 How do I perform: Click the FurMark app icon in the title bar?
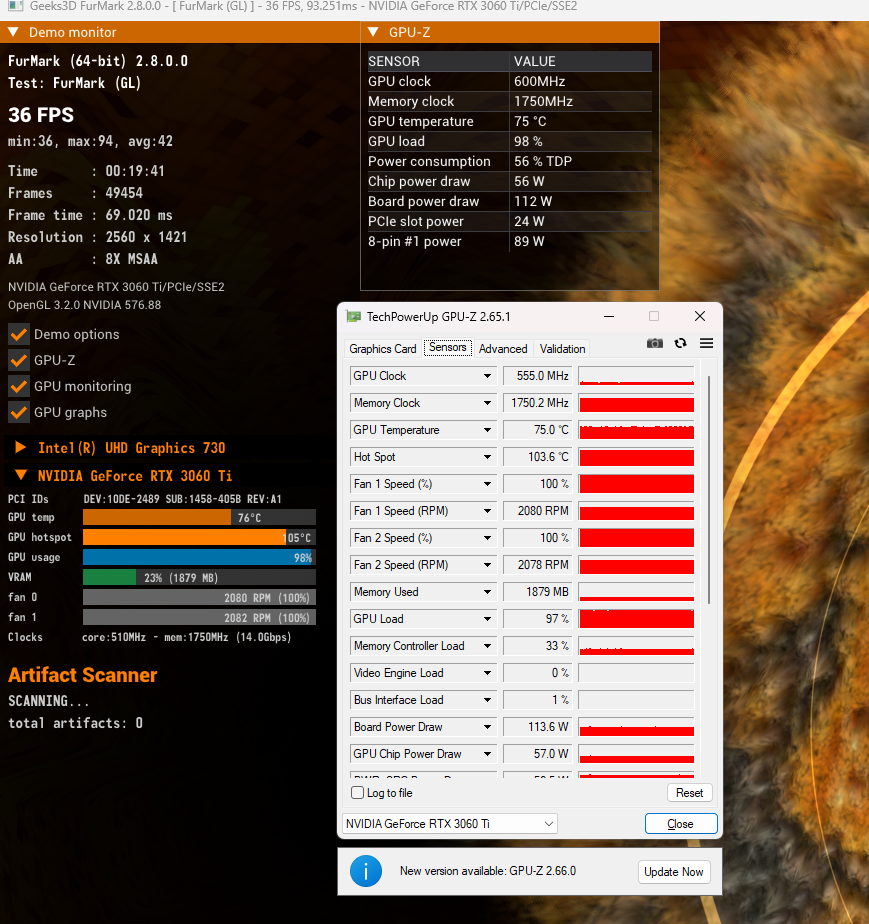[x=16, y=6]
